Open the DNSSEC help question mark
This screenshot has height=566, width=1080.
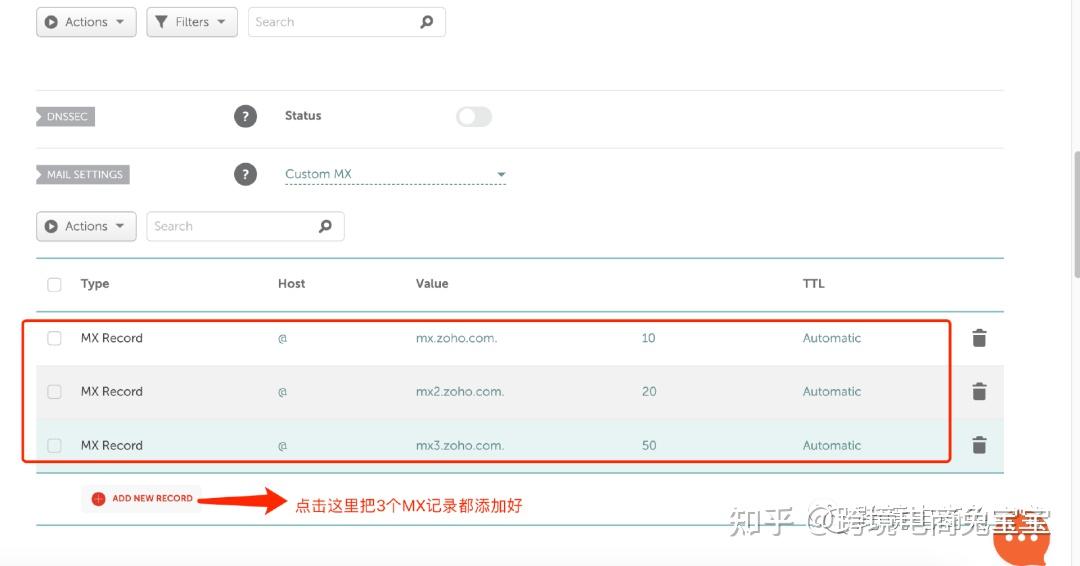pyautogui.click(x=245, y=116)
